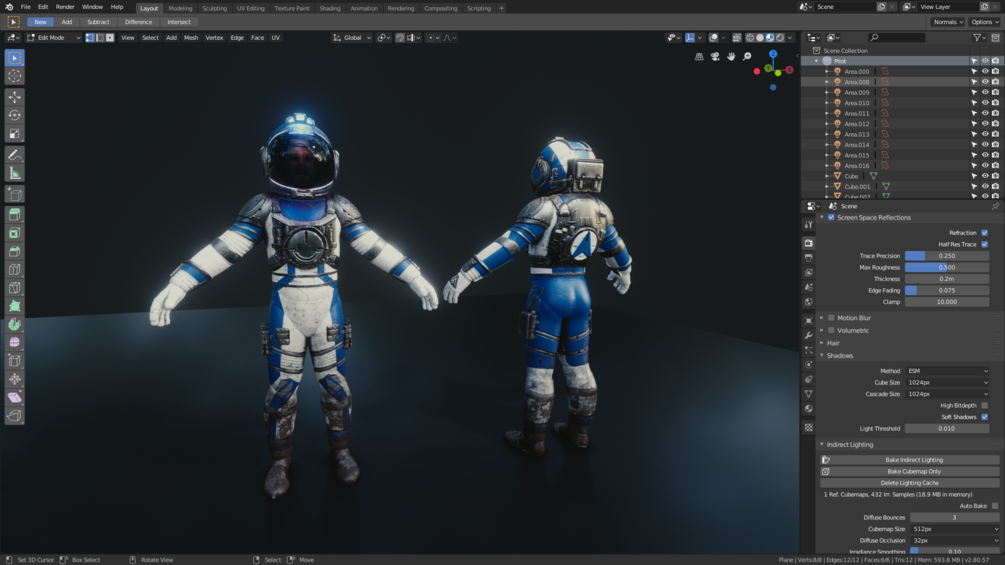The image size is (1005, 565).
Task: Select the Add Cube tool
Action: [14, 193]
